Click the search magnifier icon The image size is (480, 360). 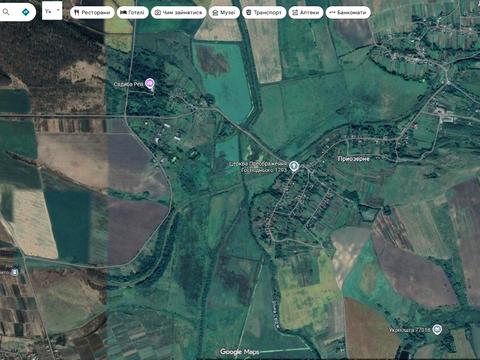pos(6,12)
